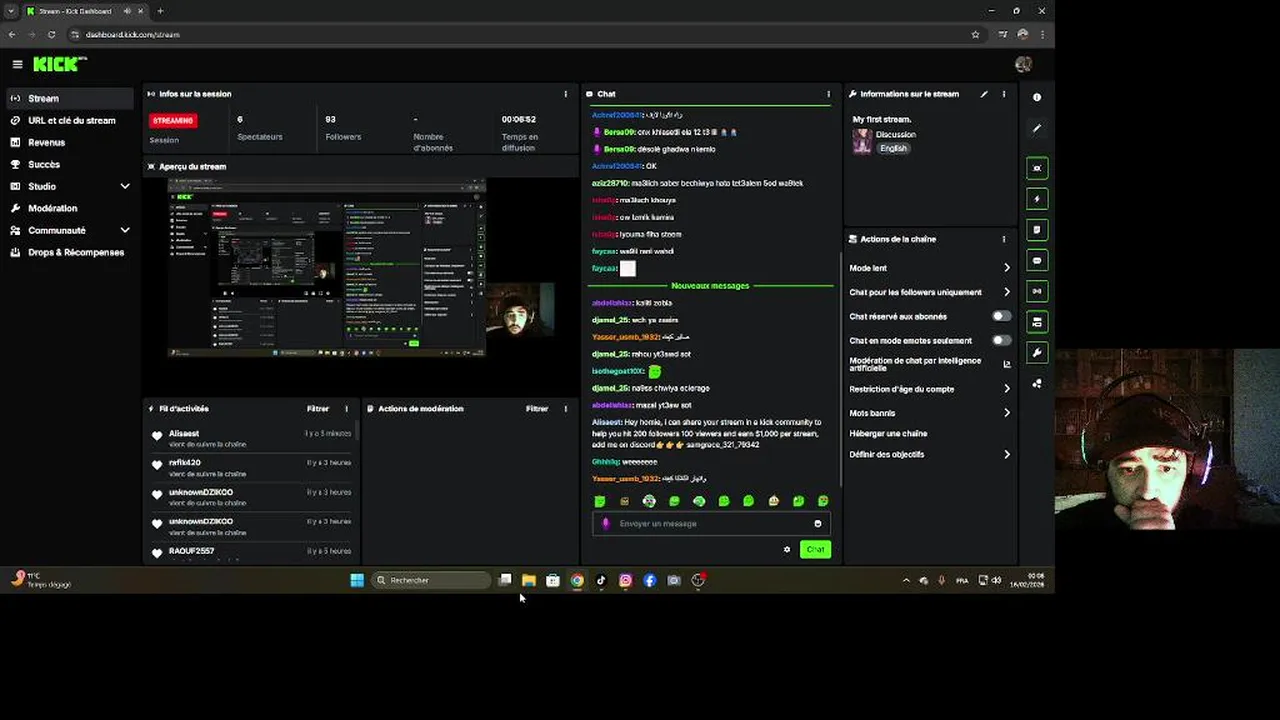
Task: Click inside the Envoyer un message field
Action: (x=711, y=524)
